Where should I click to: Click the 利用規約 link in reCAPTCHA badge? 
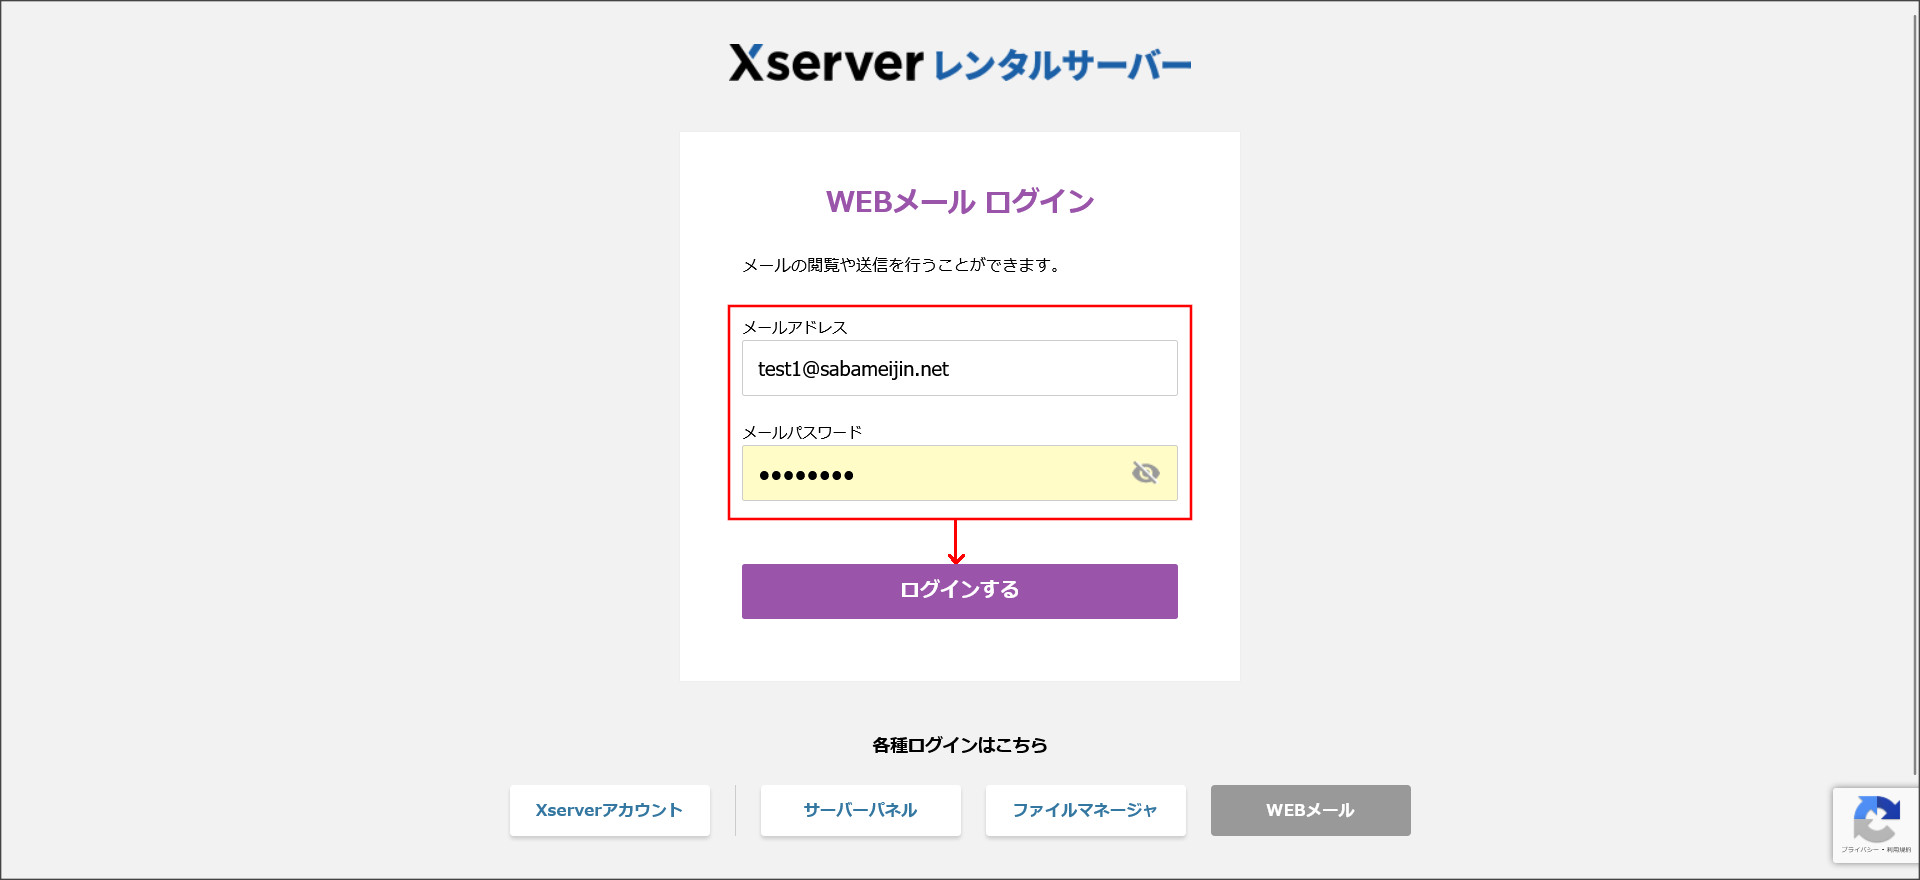click(1899, 850)
